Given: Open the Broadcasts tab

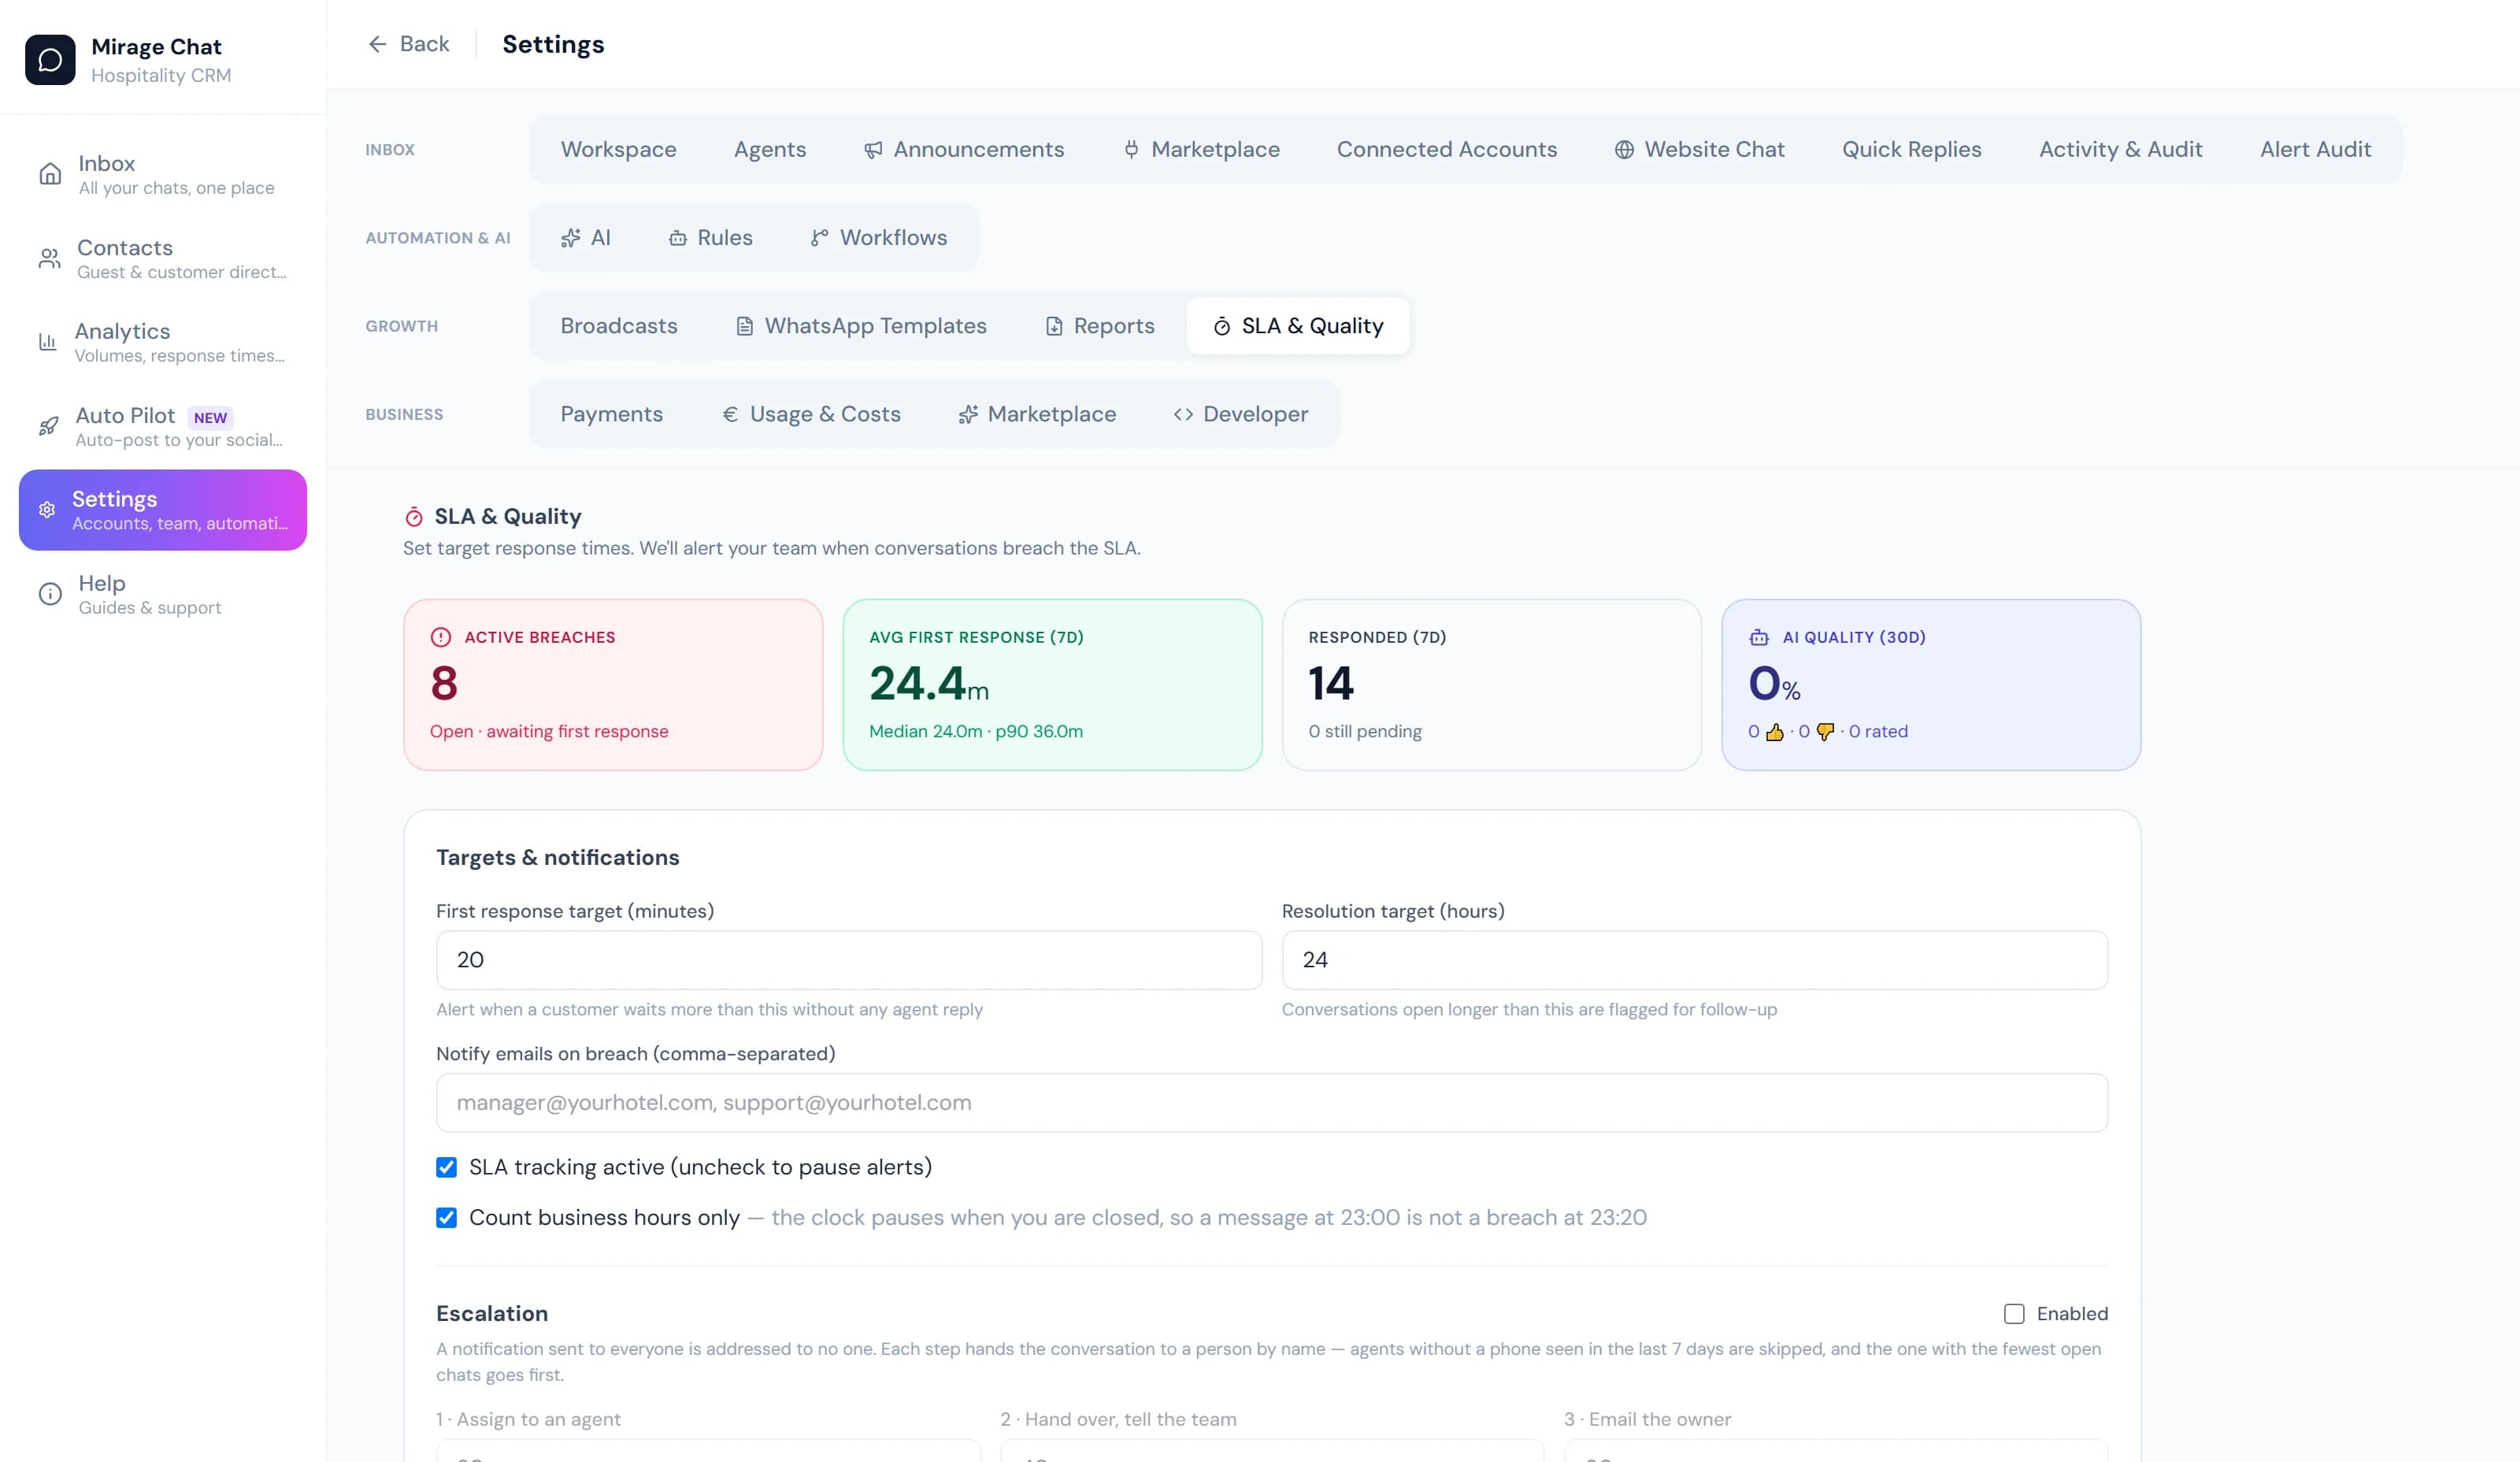Looking at the screenshot, I should point(618,326).
